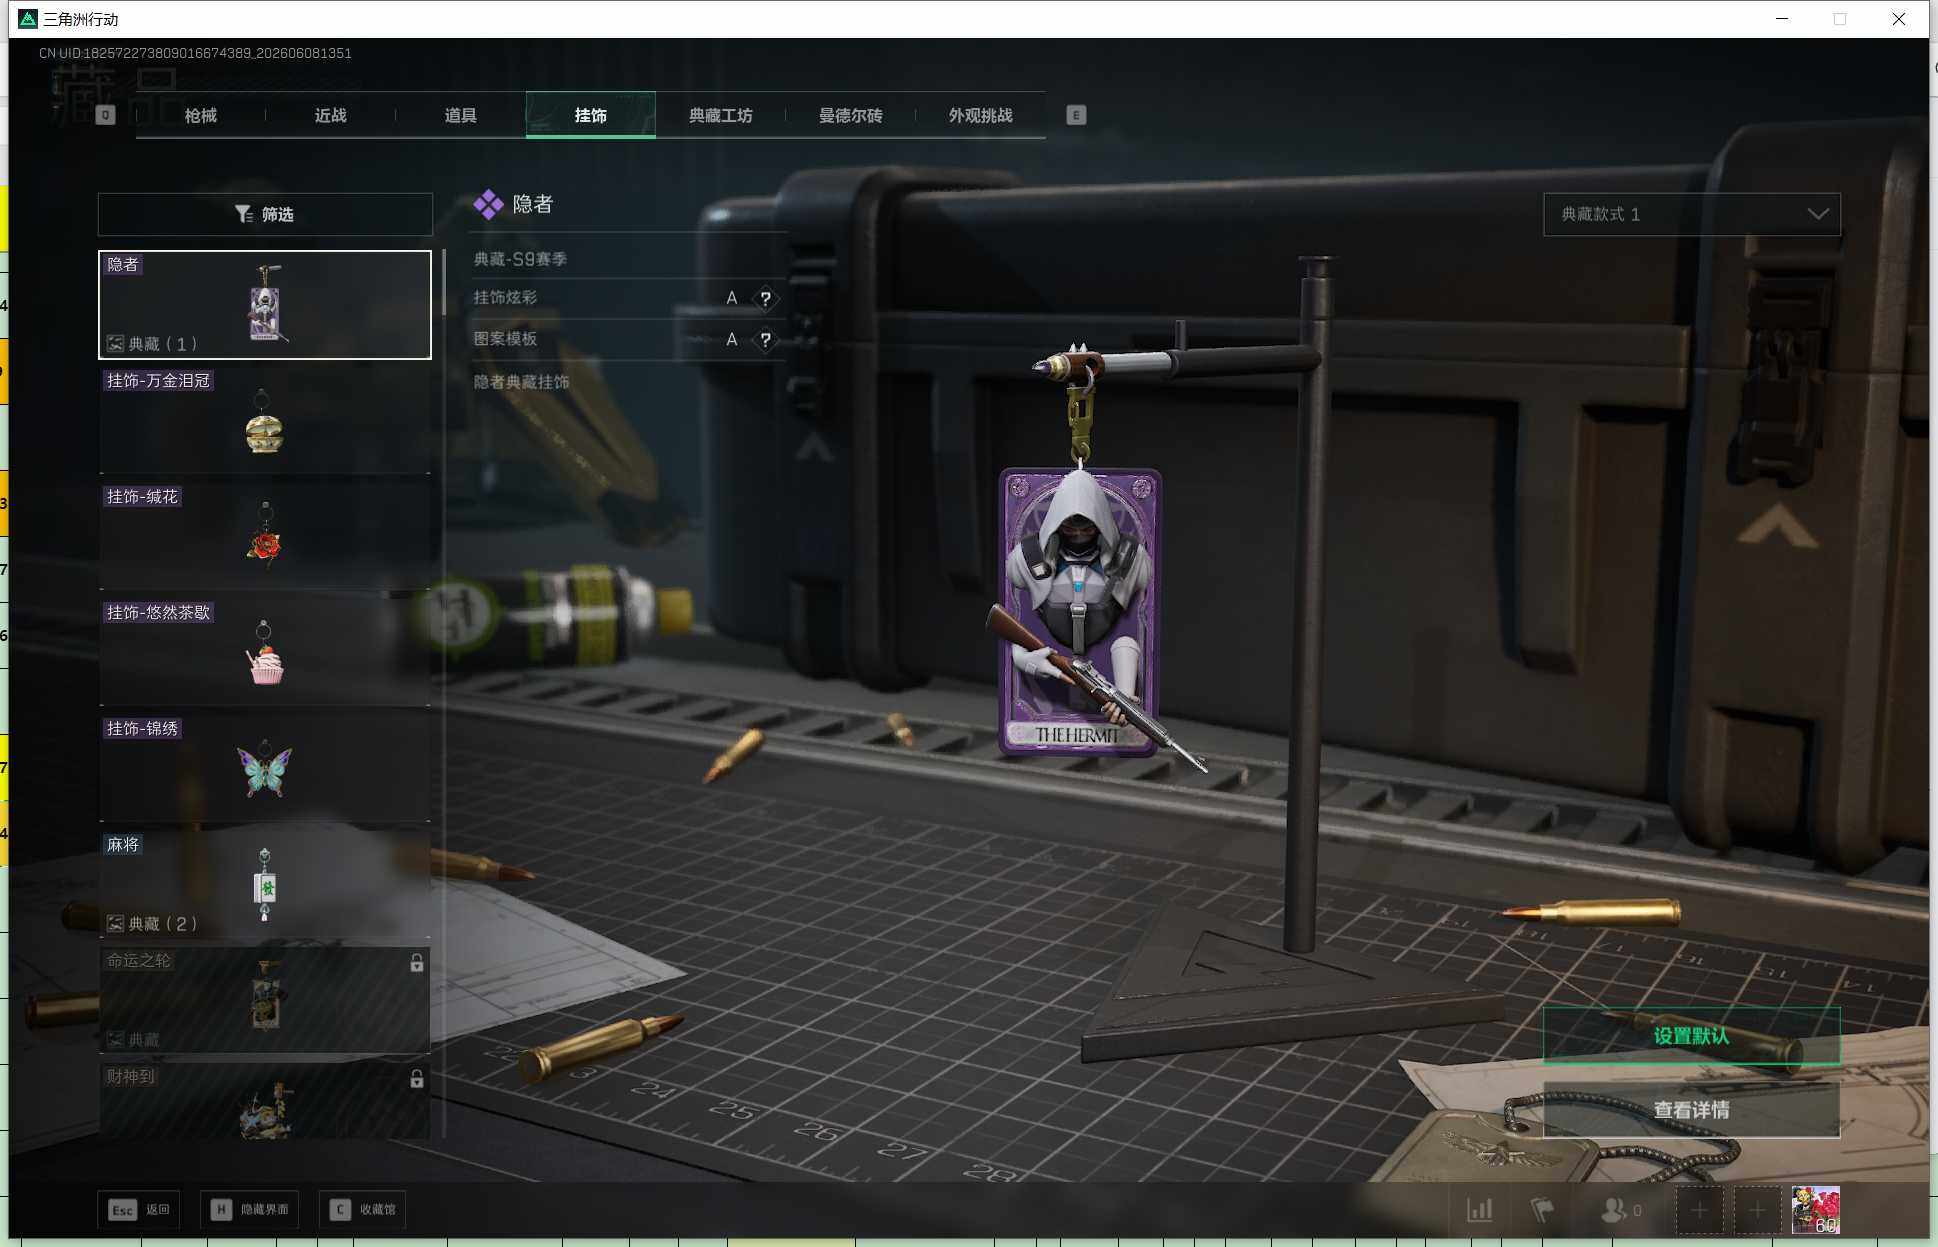Switch to the 外观挑战 tab

click(x=980, y=115)
